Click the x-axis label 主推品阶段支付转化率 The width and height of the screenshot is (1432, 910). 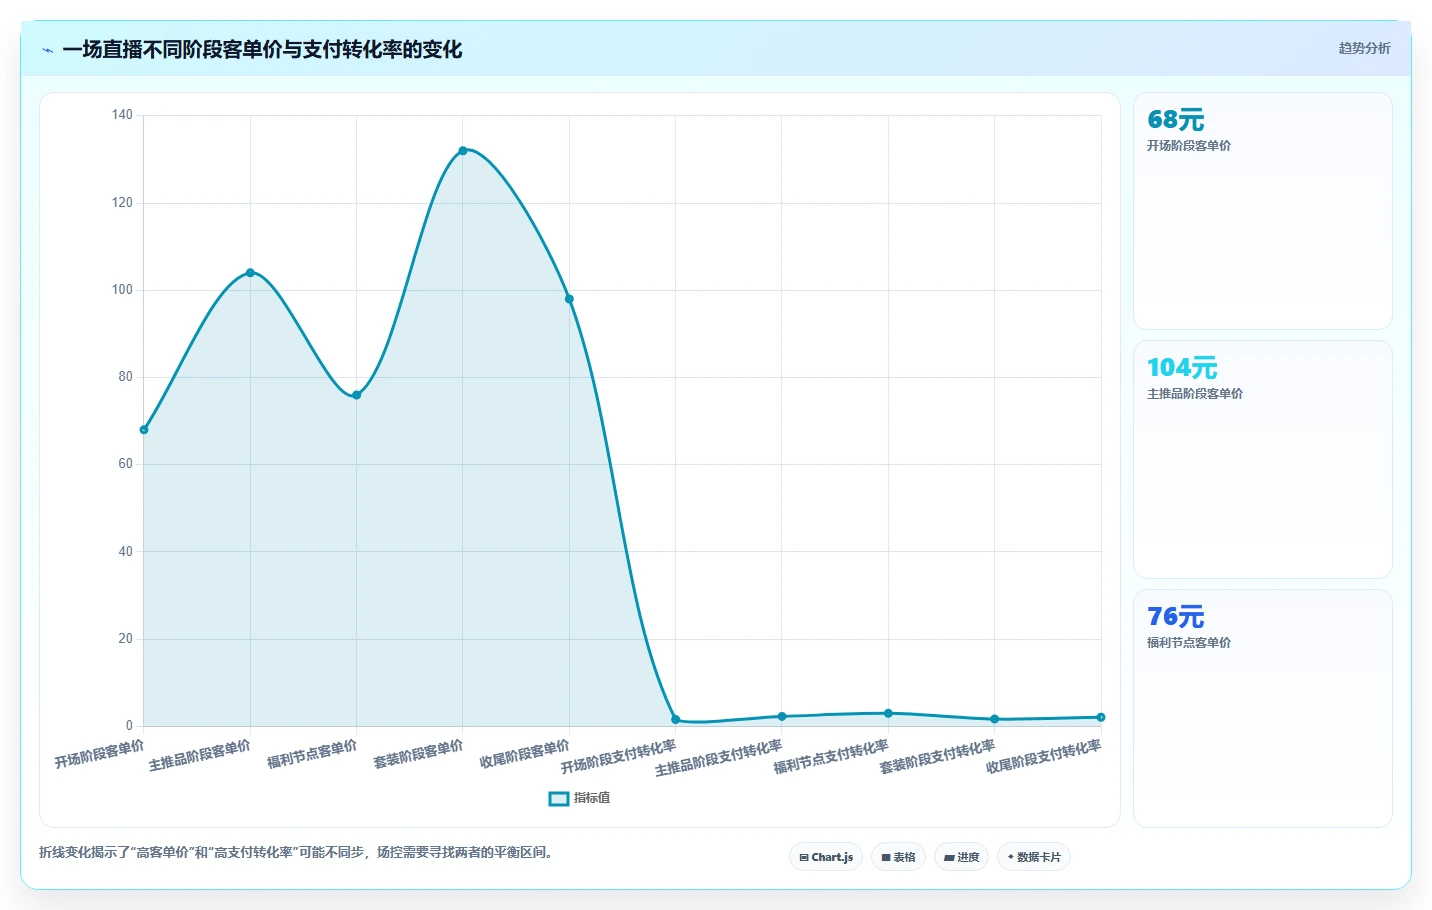click(x=718, y=758)
